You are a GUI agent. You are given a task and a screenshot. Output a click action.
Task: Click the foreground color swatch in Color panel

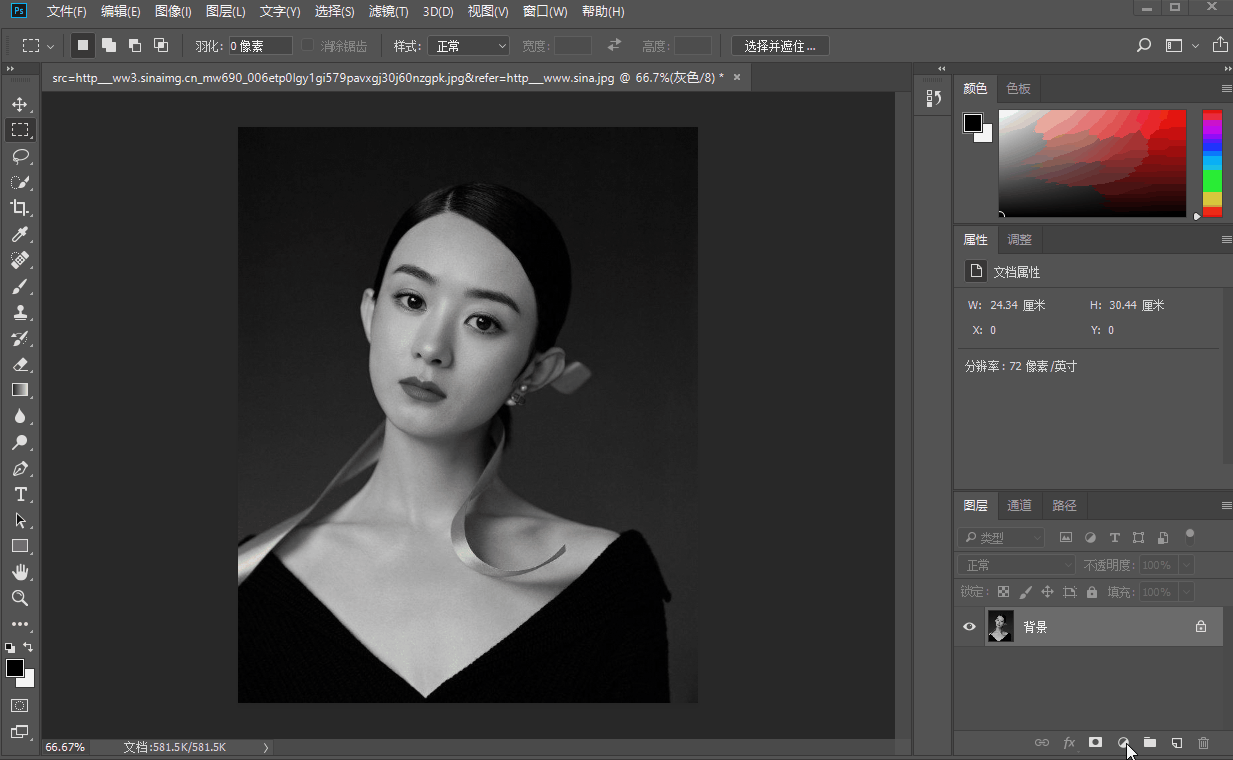point(972,122)
